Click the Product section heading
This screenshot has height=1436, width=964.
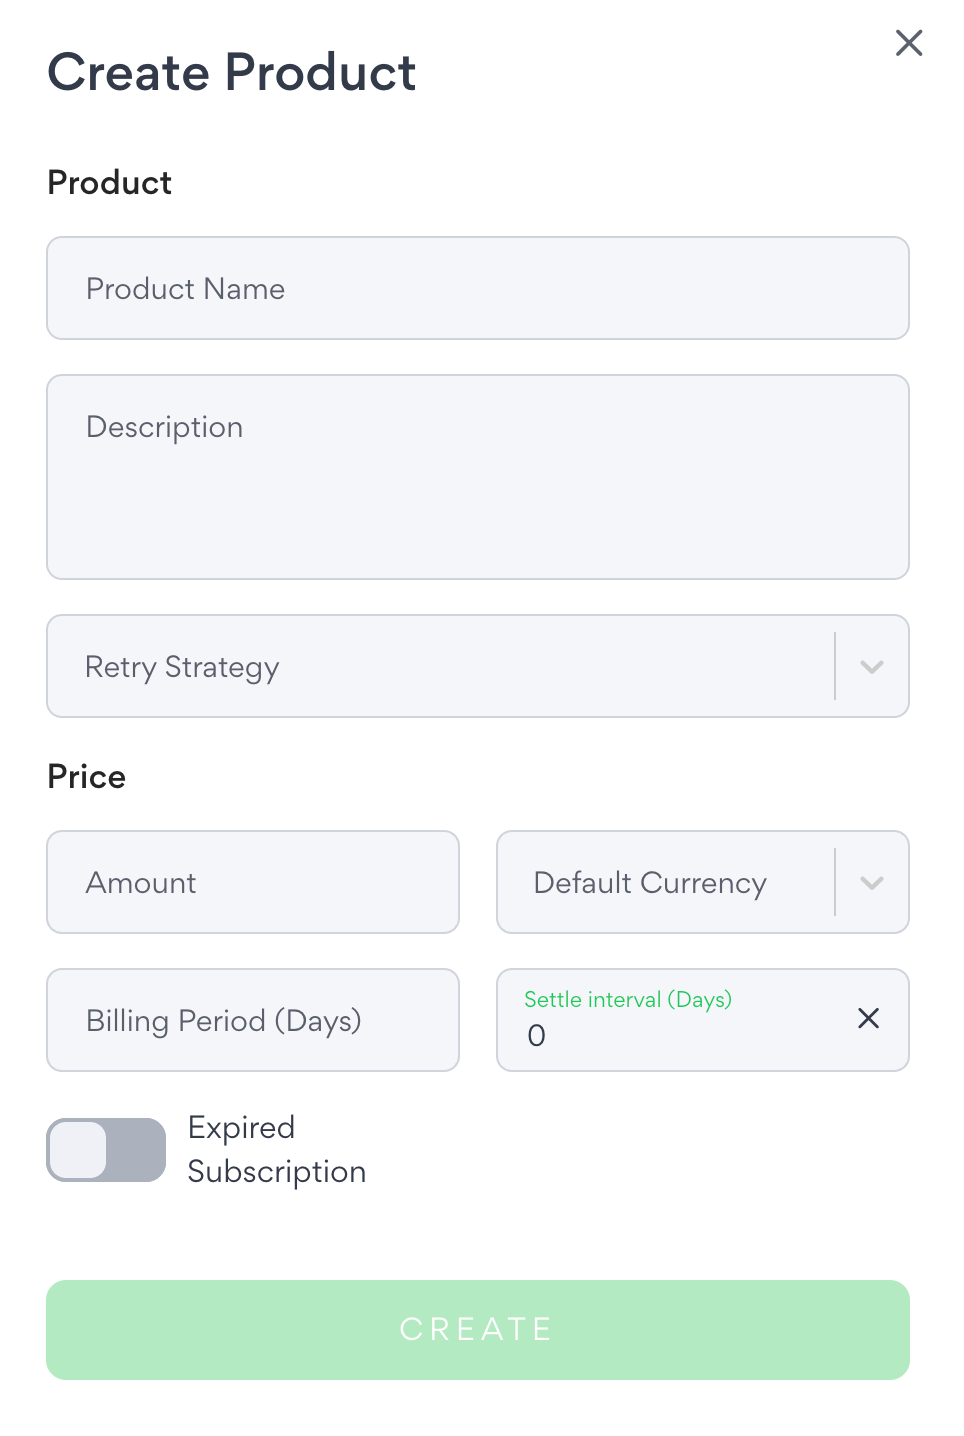pos(110,183)
